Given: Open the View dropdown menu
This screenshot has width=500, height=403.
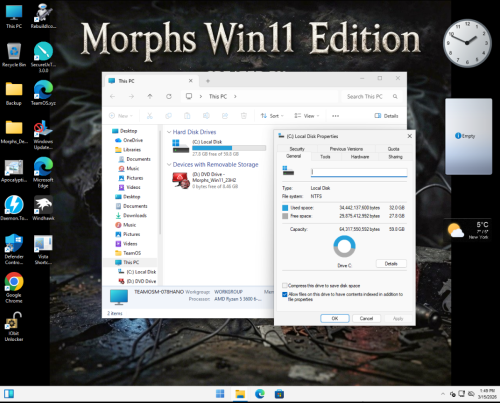Looking at the screenshot, I should point(306,116).
